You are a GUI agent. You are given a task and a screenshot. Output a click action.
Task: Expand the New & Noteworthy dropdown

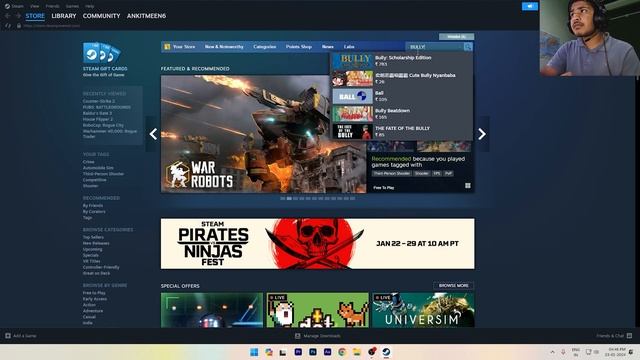coord(224,47)
